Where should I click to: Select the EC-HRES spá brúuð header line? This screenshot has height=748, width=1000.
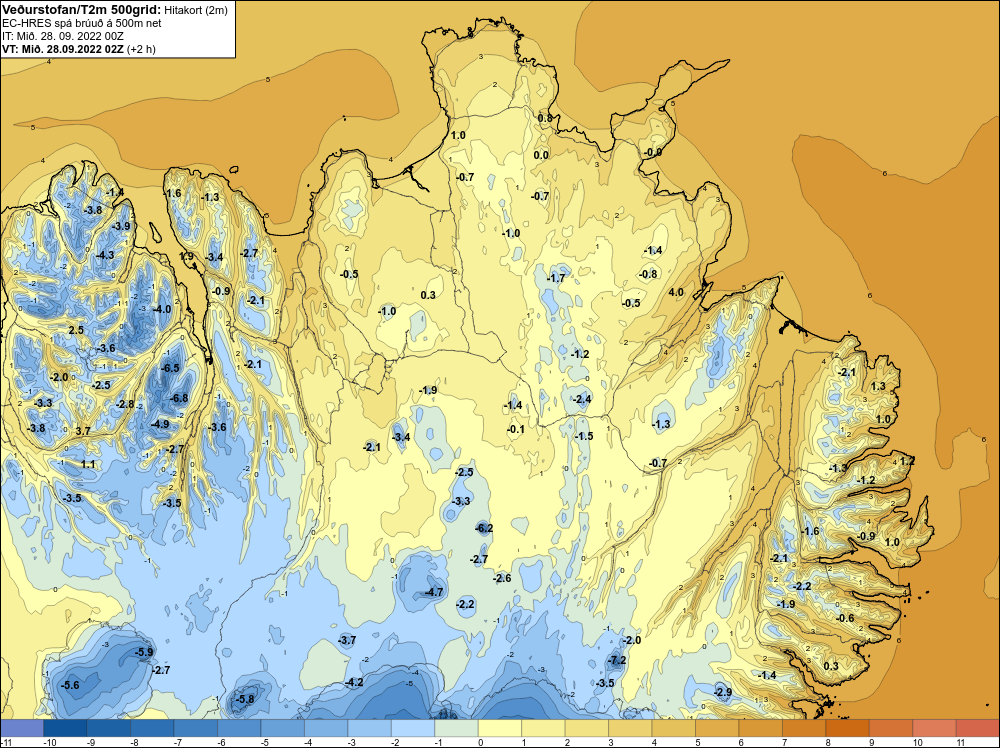(82, 23)
